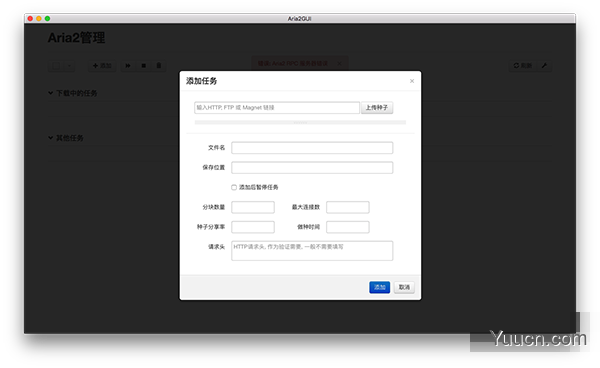Click the 刷新 refresh button

[x=523, y=66]
